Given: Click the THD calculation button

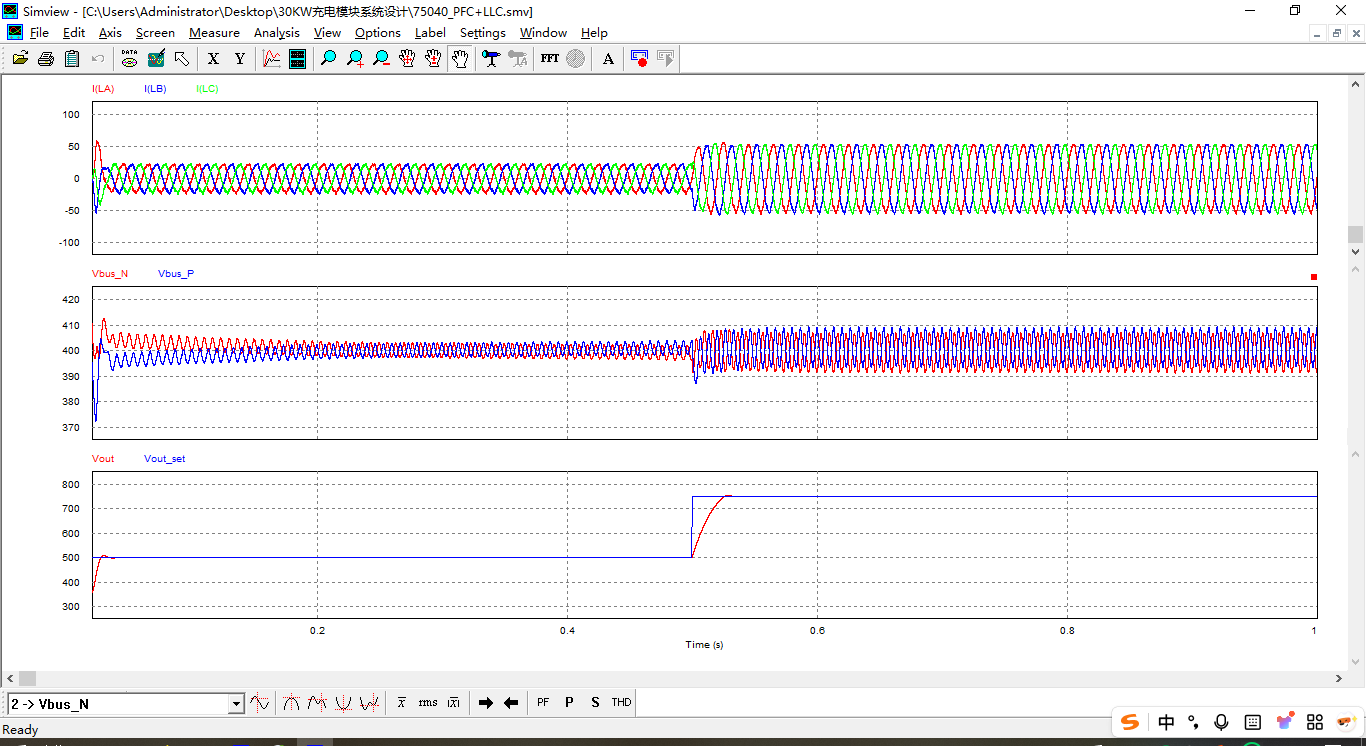Looking at the screenshot, I should pos(621,703).
